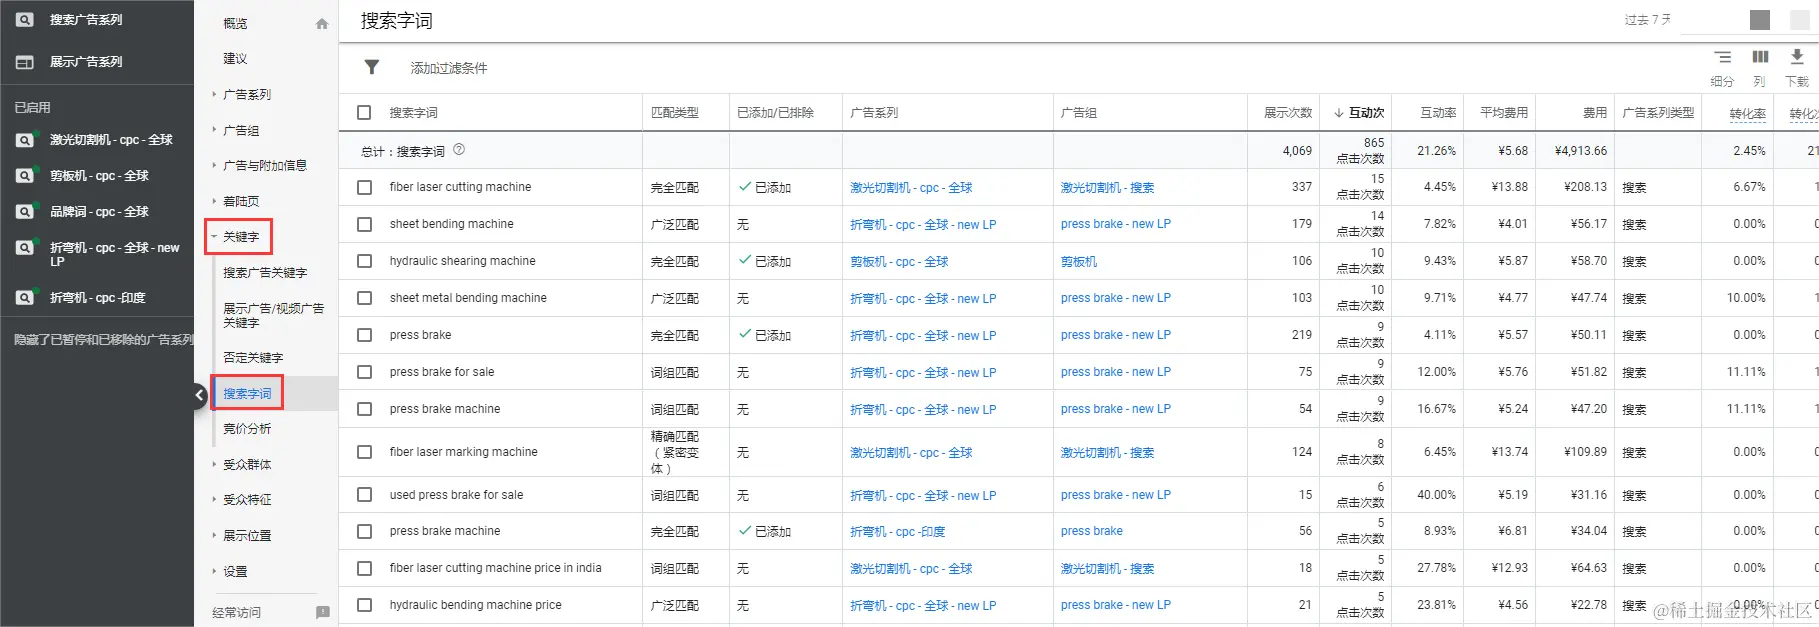Open 激光切割机 - 搜索 link in fiber laser marking row
1819x627 pixels.
click(1107, 453)
